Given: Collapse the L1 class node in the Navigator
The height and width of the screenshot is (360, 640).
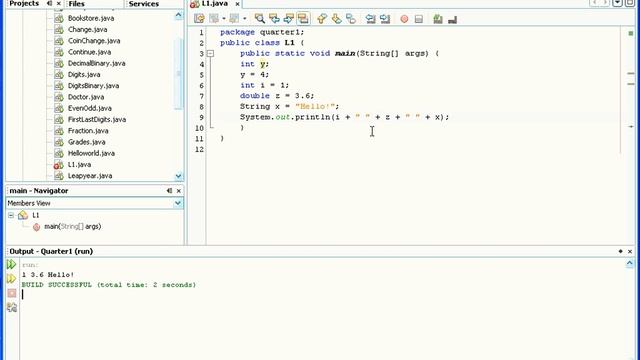Looking at the screenshot, I should click(x=11, y=215).
